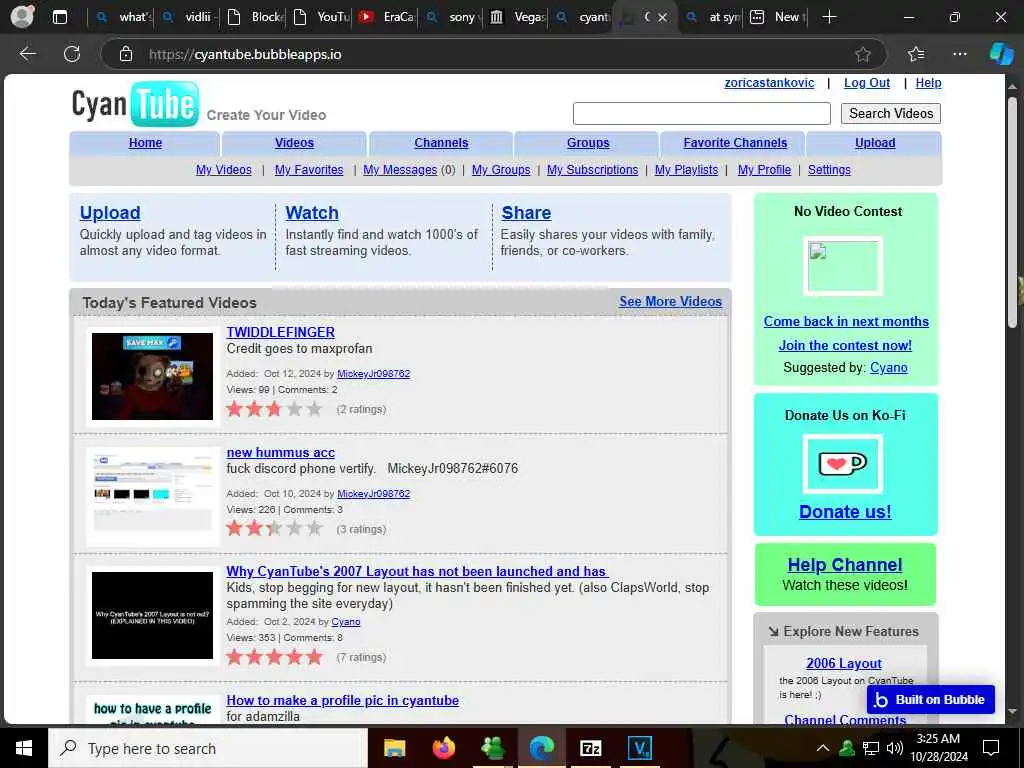
Task: Launch Firefox from the taskbar
Action: pyautogui.click(x=443, y=748)
